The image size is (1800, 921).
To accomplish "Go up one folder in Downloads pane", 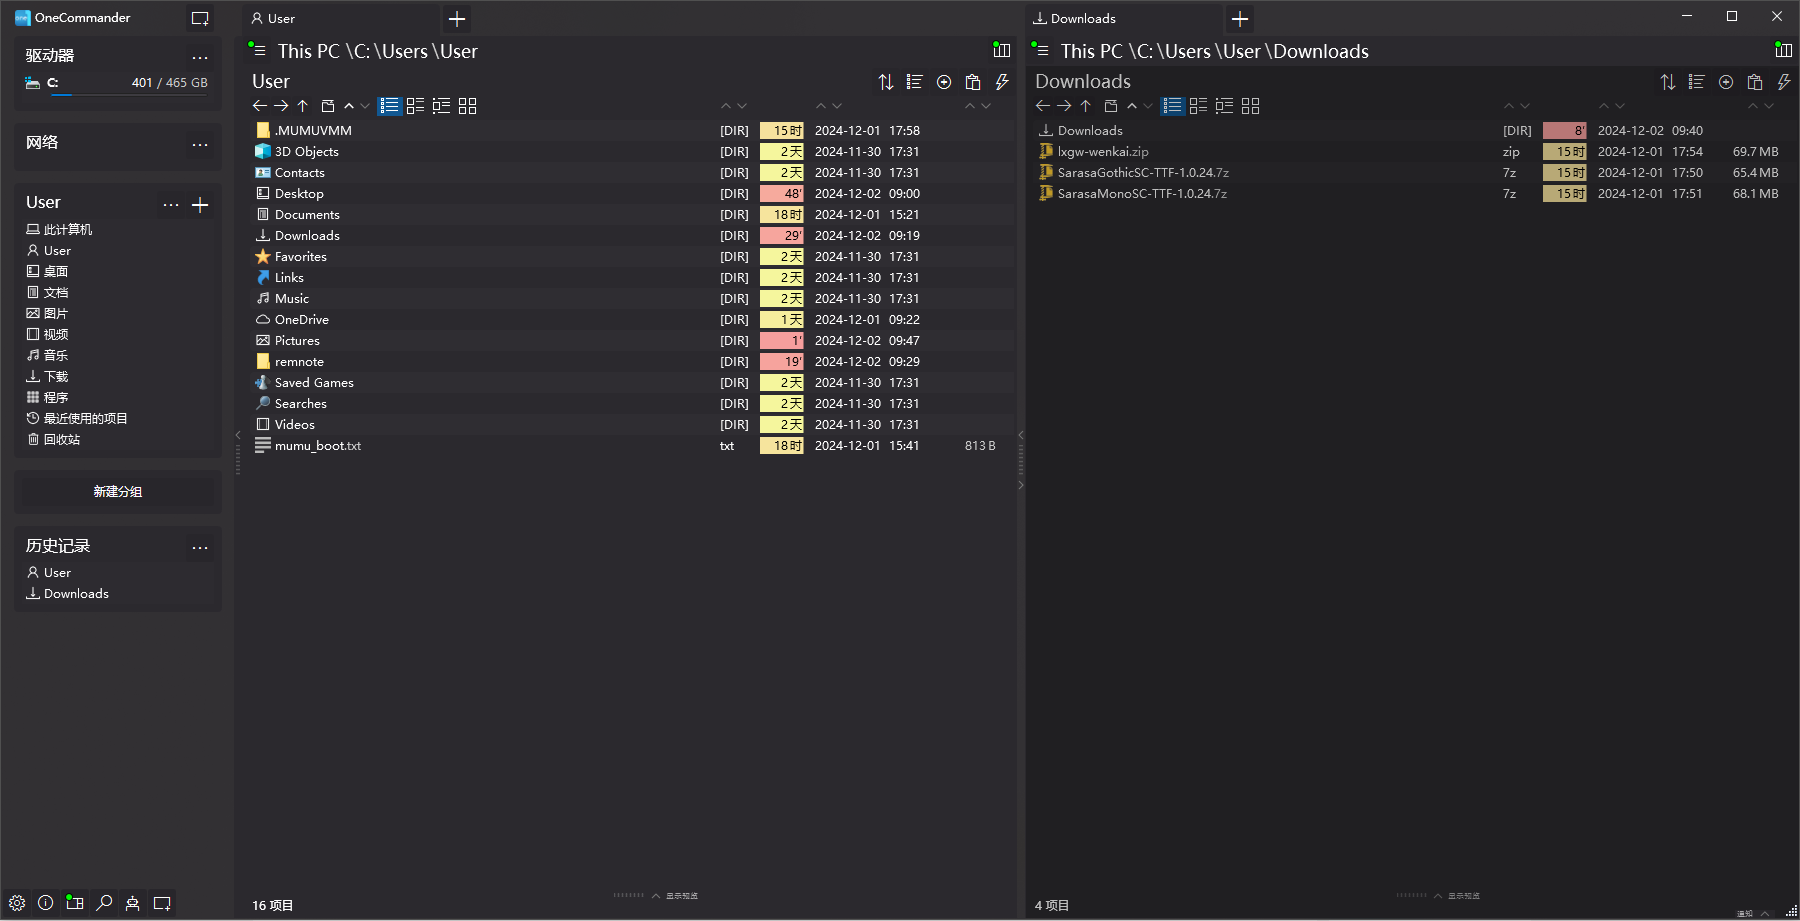I will [1086, 106].
